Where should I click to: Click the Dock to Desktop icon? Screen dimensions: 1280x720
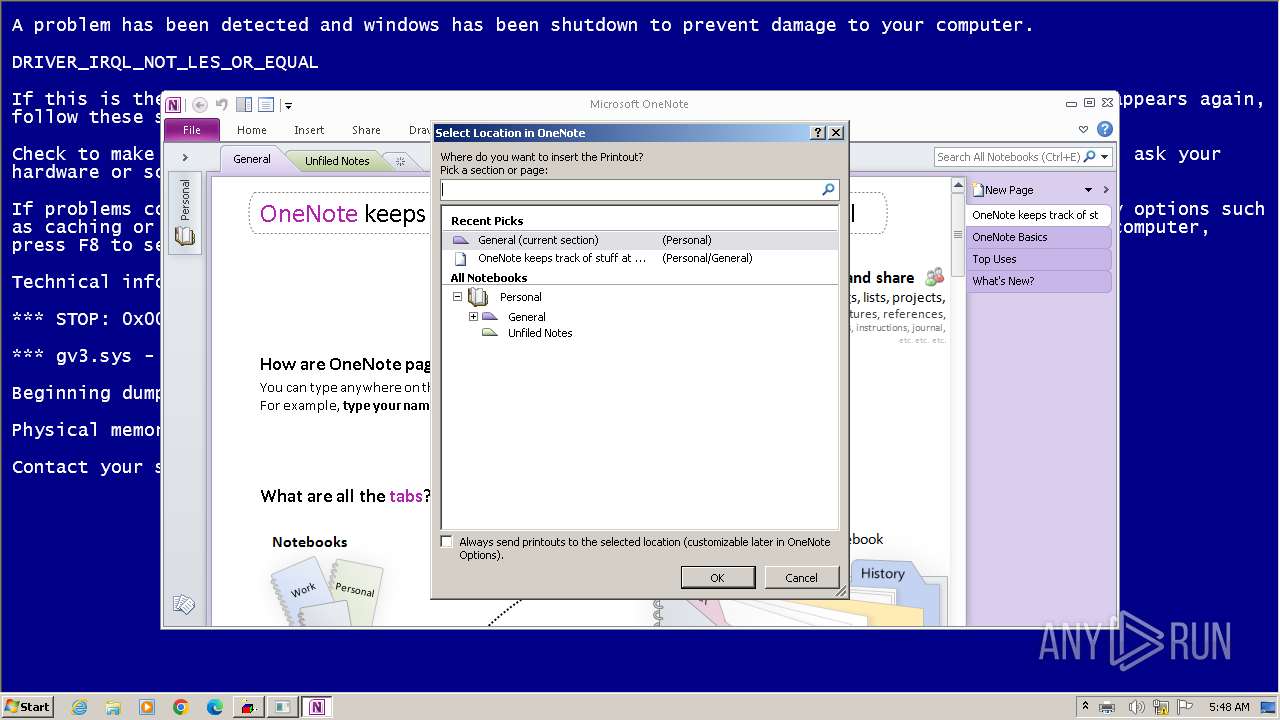(244, 105)
